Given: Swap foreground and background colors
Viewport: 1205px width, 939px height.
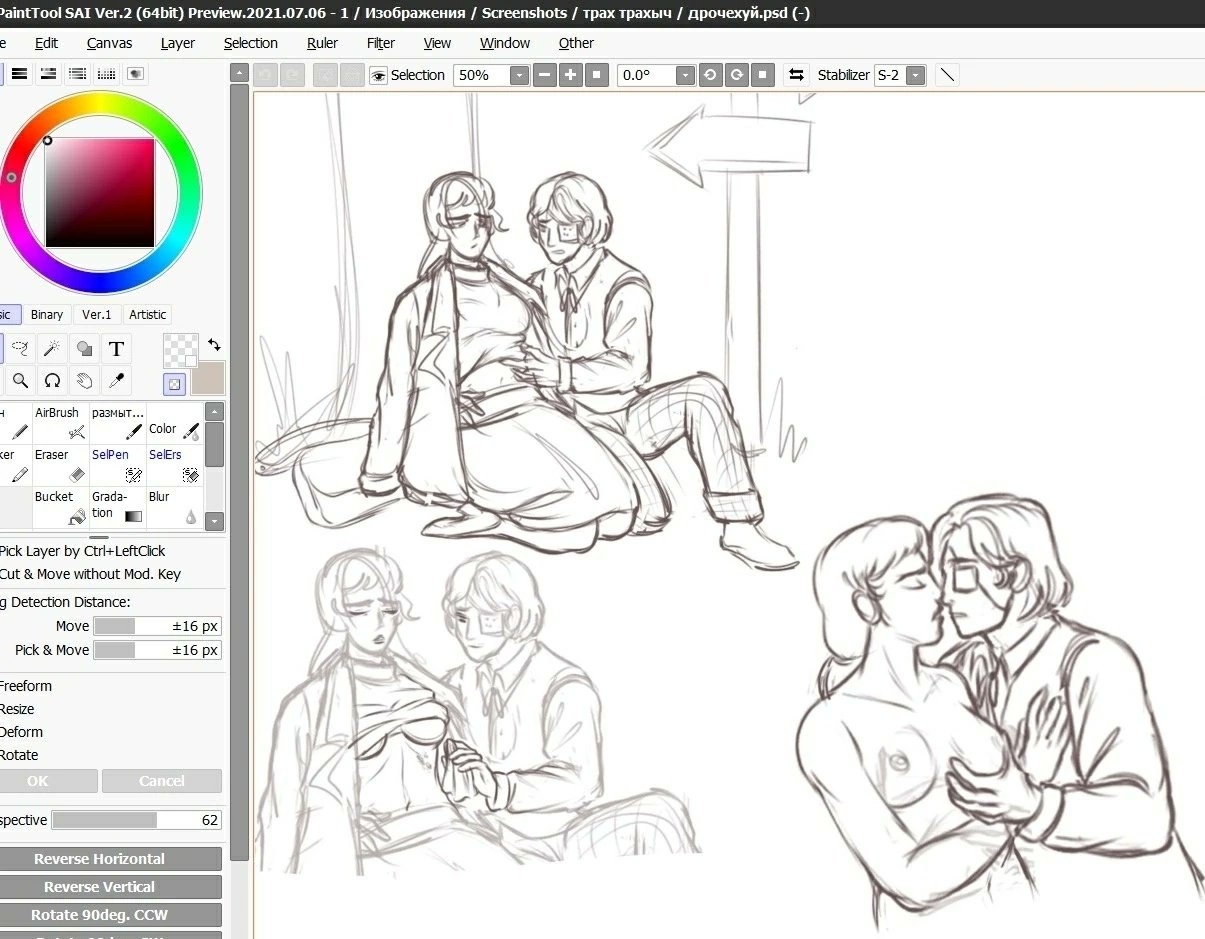Looking at the screenshot, I should click(214, 345).
